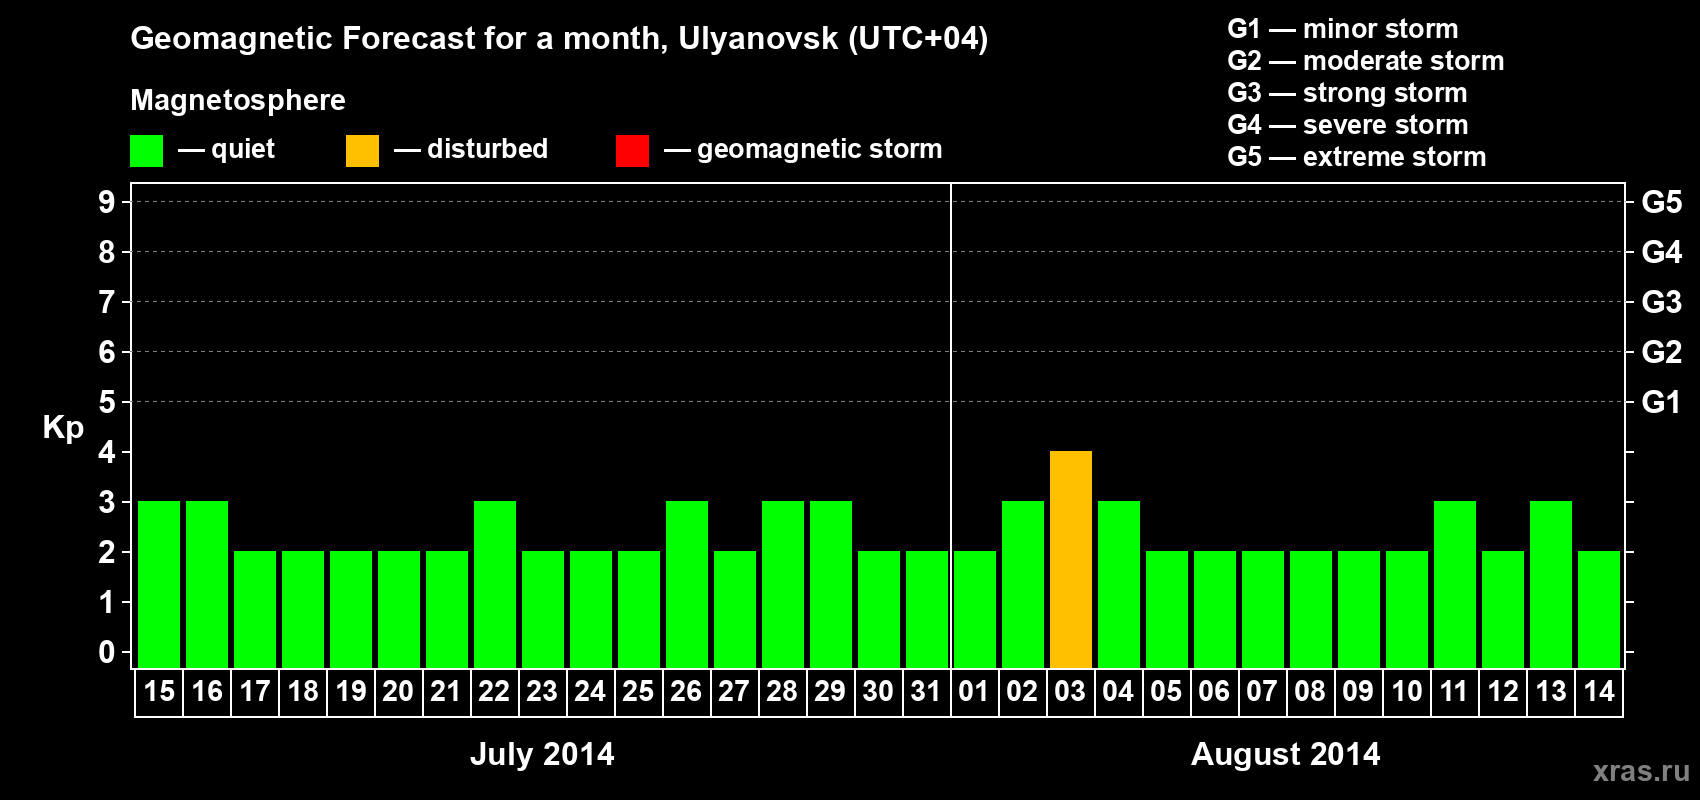Select date label 10 on the axis

coord(1407,692)
